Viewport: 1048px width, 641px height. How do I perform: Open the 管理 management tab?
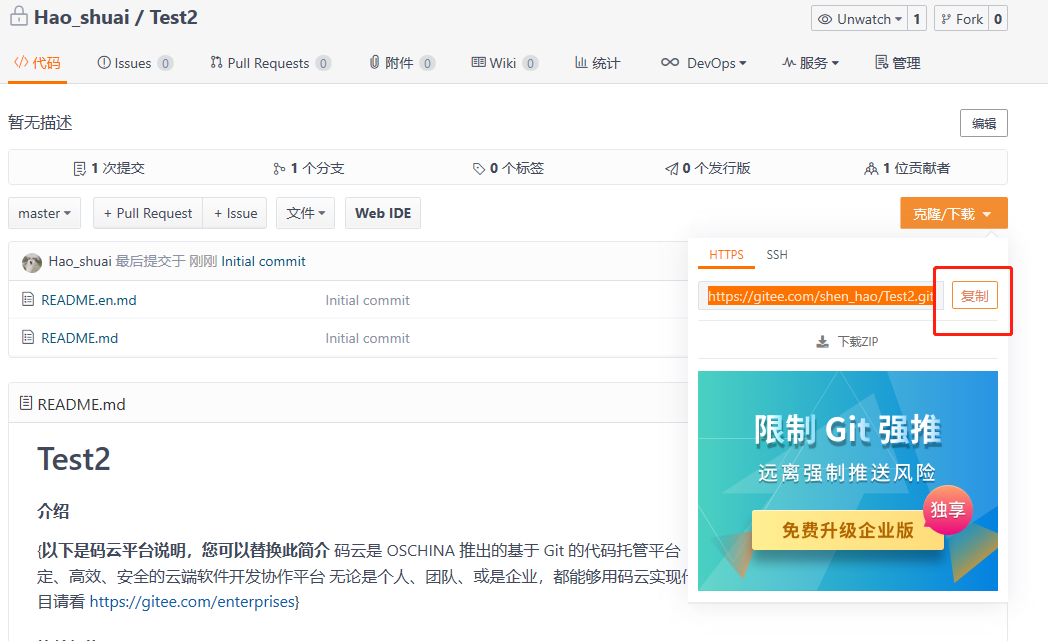pyautogui.click(x=898, y=63)
